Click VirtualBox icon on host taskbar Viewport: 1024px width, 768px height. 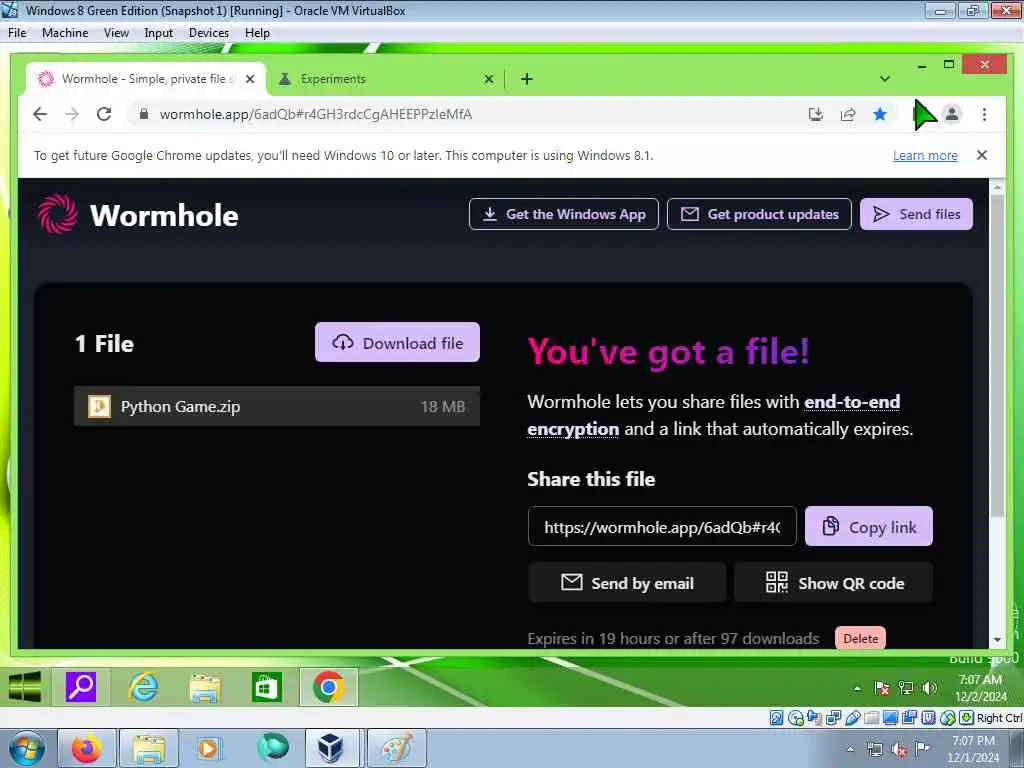tap(331, 748)
